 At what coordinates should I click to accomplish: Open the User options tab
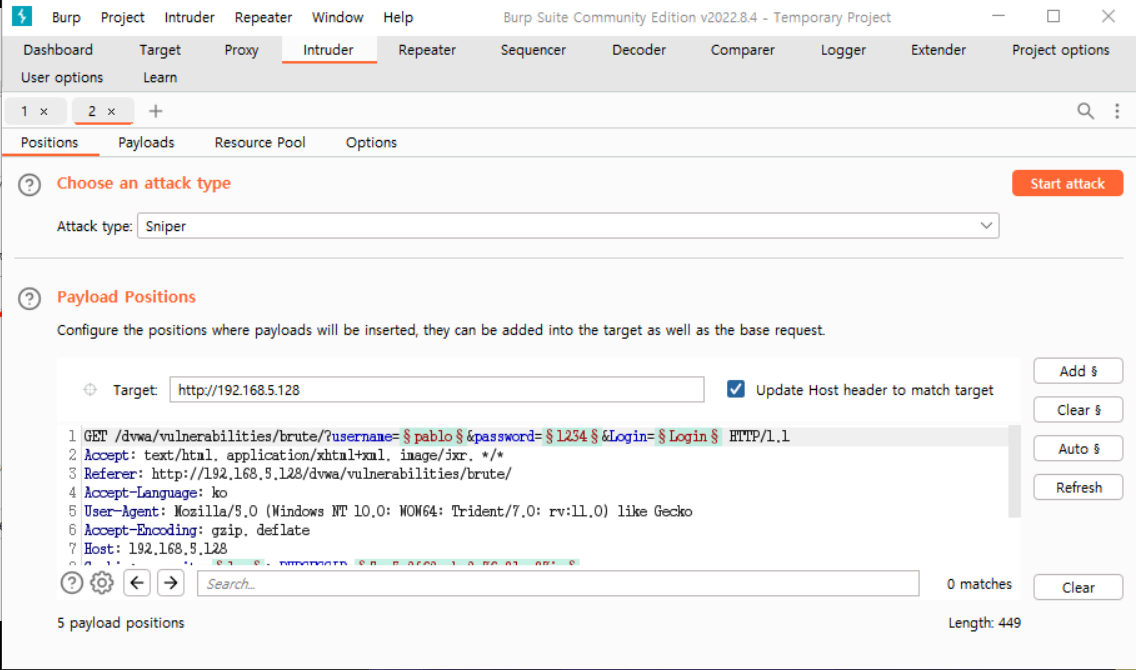[62, 78]
